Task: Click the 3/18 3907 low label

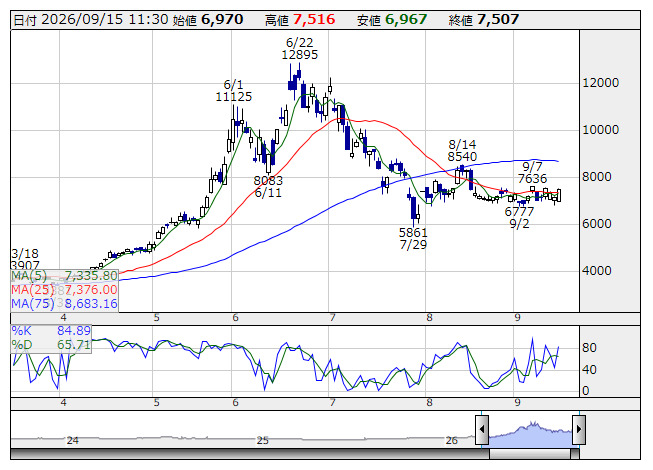Action: tap(25, 259)
